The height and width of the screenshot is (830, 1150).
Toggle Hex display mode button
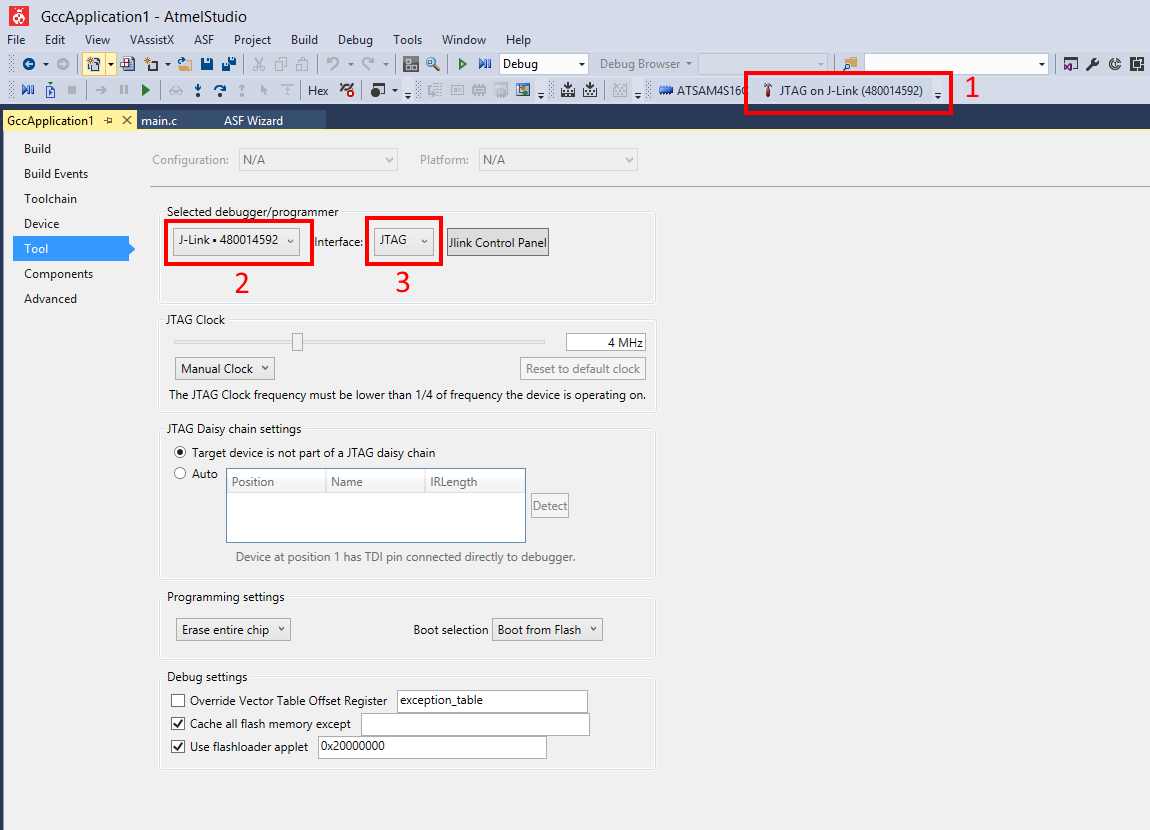pos(318,90)
